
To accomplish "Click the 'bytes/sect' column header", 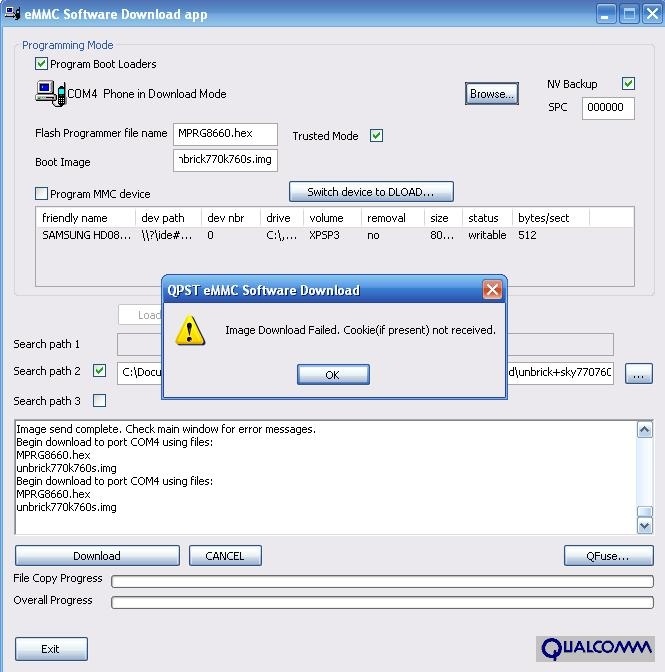I will [x=551, y=218].
